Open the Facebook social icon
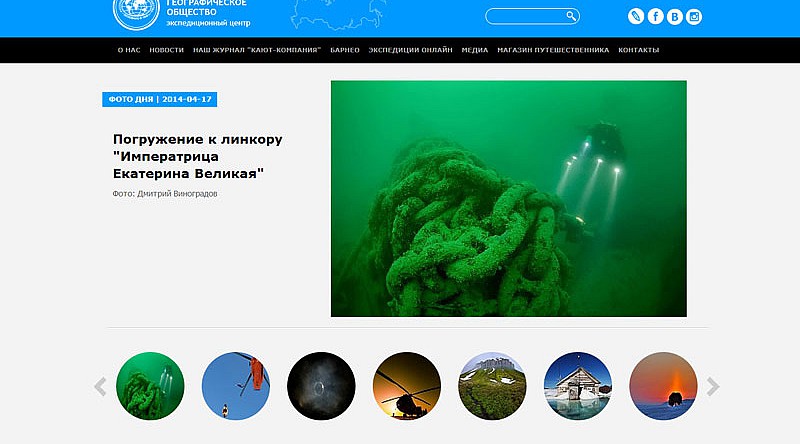Viewport: 800px width, 444px height. [x=655, y=16]
